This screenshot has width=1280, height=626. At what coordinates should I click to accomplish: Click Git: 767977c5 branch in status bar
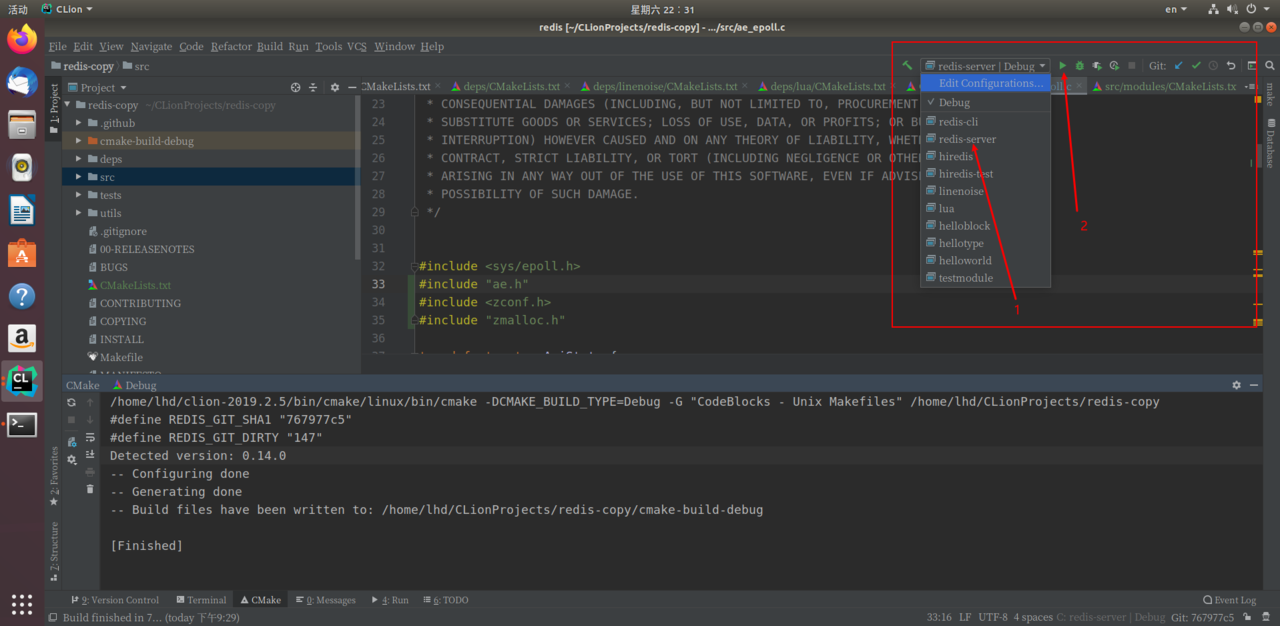click(1203, 618)
